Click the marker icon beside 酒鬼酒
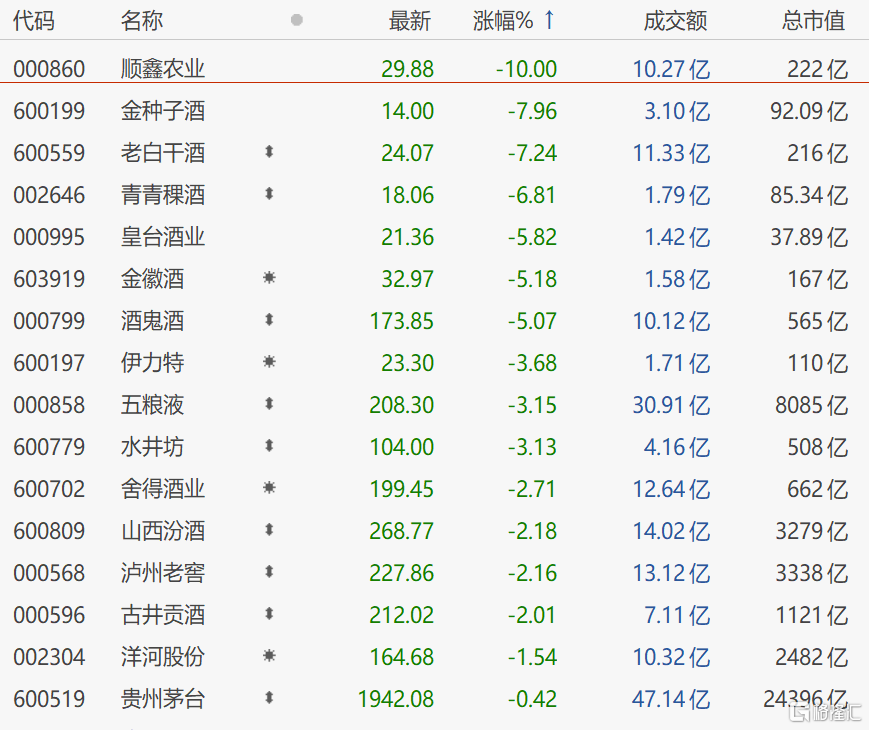This screenshot has height=730, width=869. (269, 319)
